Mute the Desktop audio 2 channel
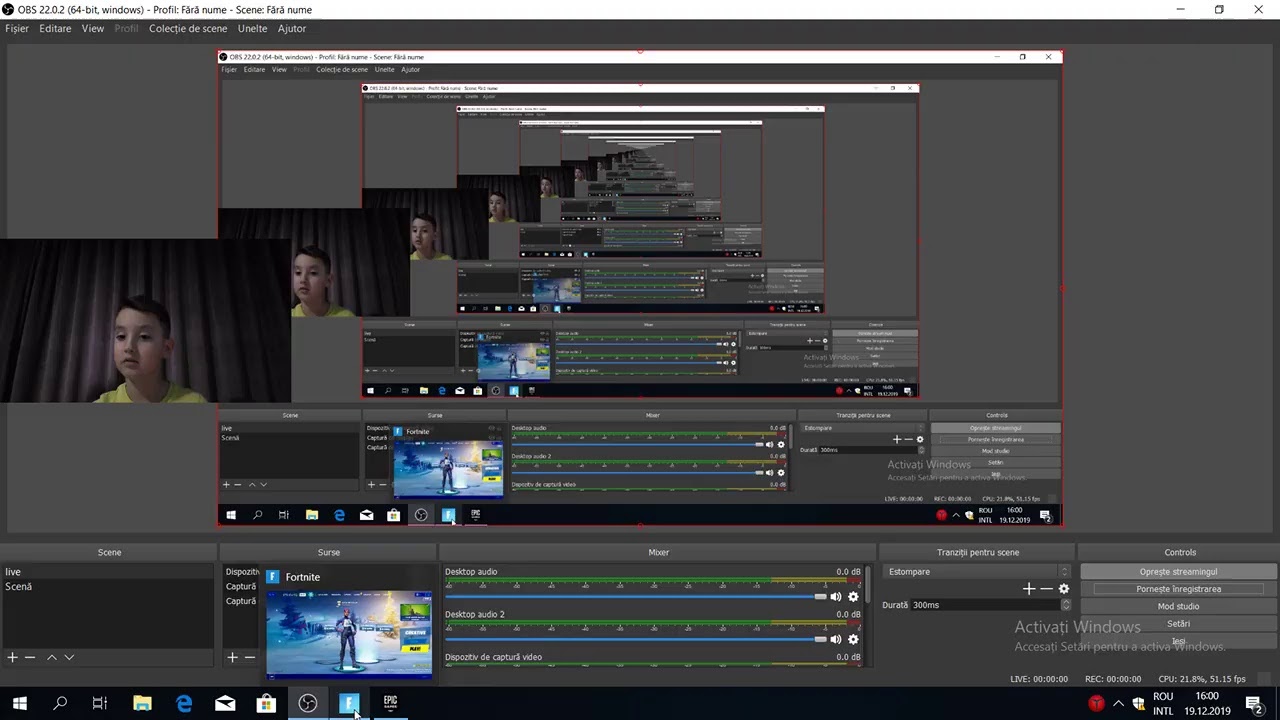The width and height of the screenshot is (1280, 720). 836,639
